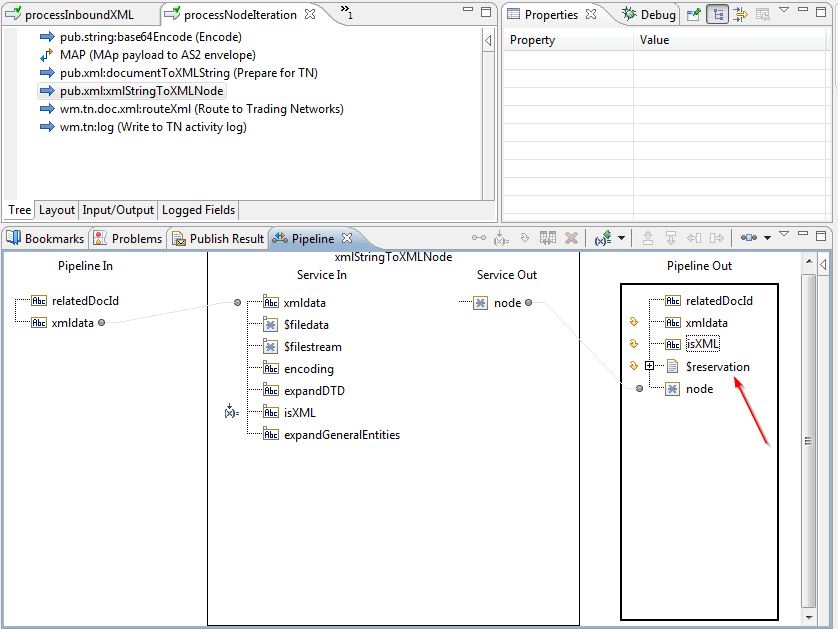This screenshot has height=629, width=838.
Task: Open the Pipeline view menu triangle
Action: click(x=784, y=234)
